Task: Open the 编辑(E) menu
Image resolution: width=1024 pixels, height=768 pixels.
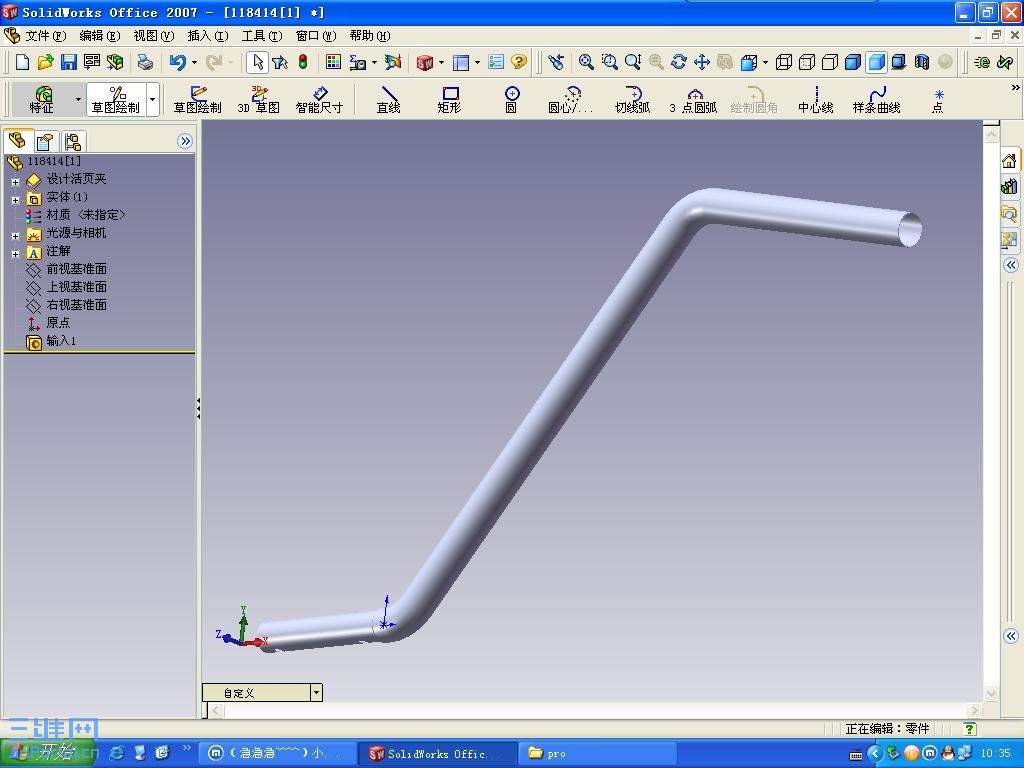Action: 100,35
